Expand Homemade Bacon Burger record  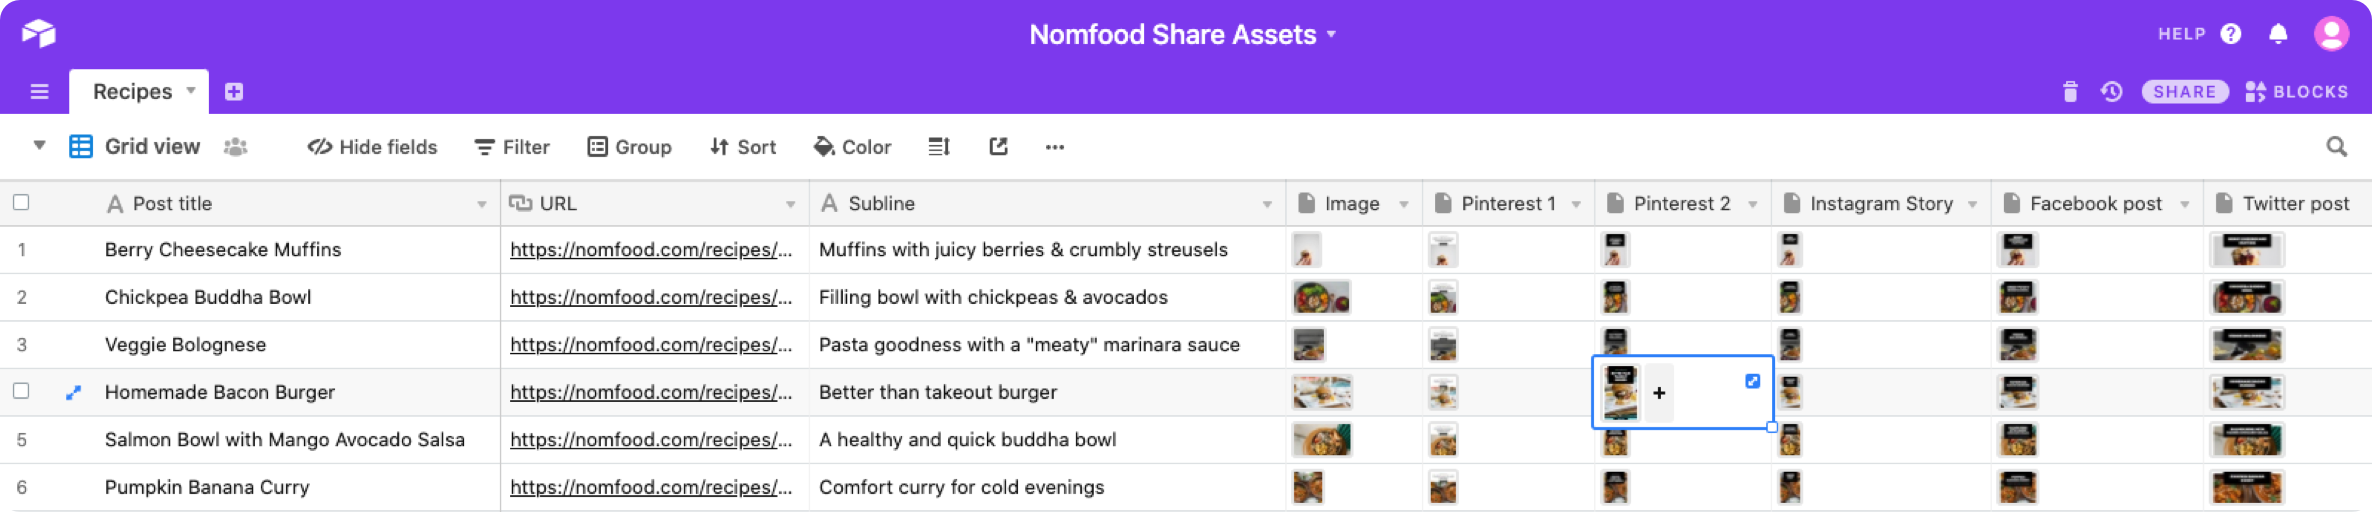[73, 393]
